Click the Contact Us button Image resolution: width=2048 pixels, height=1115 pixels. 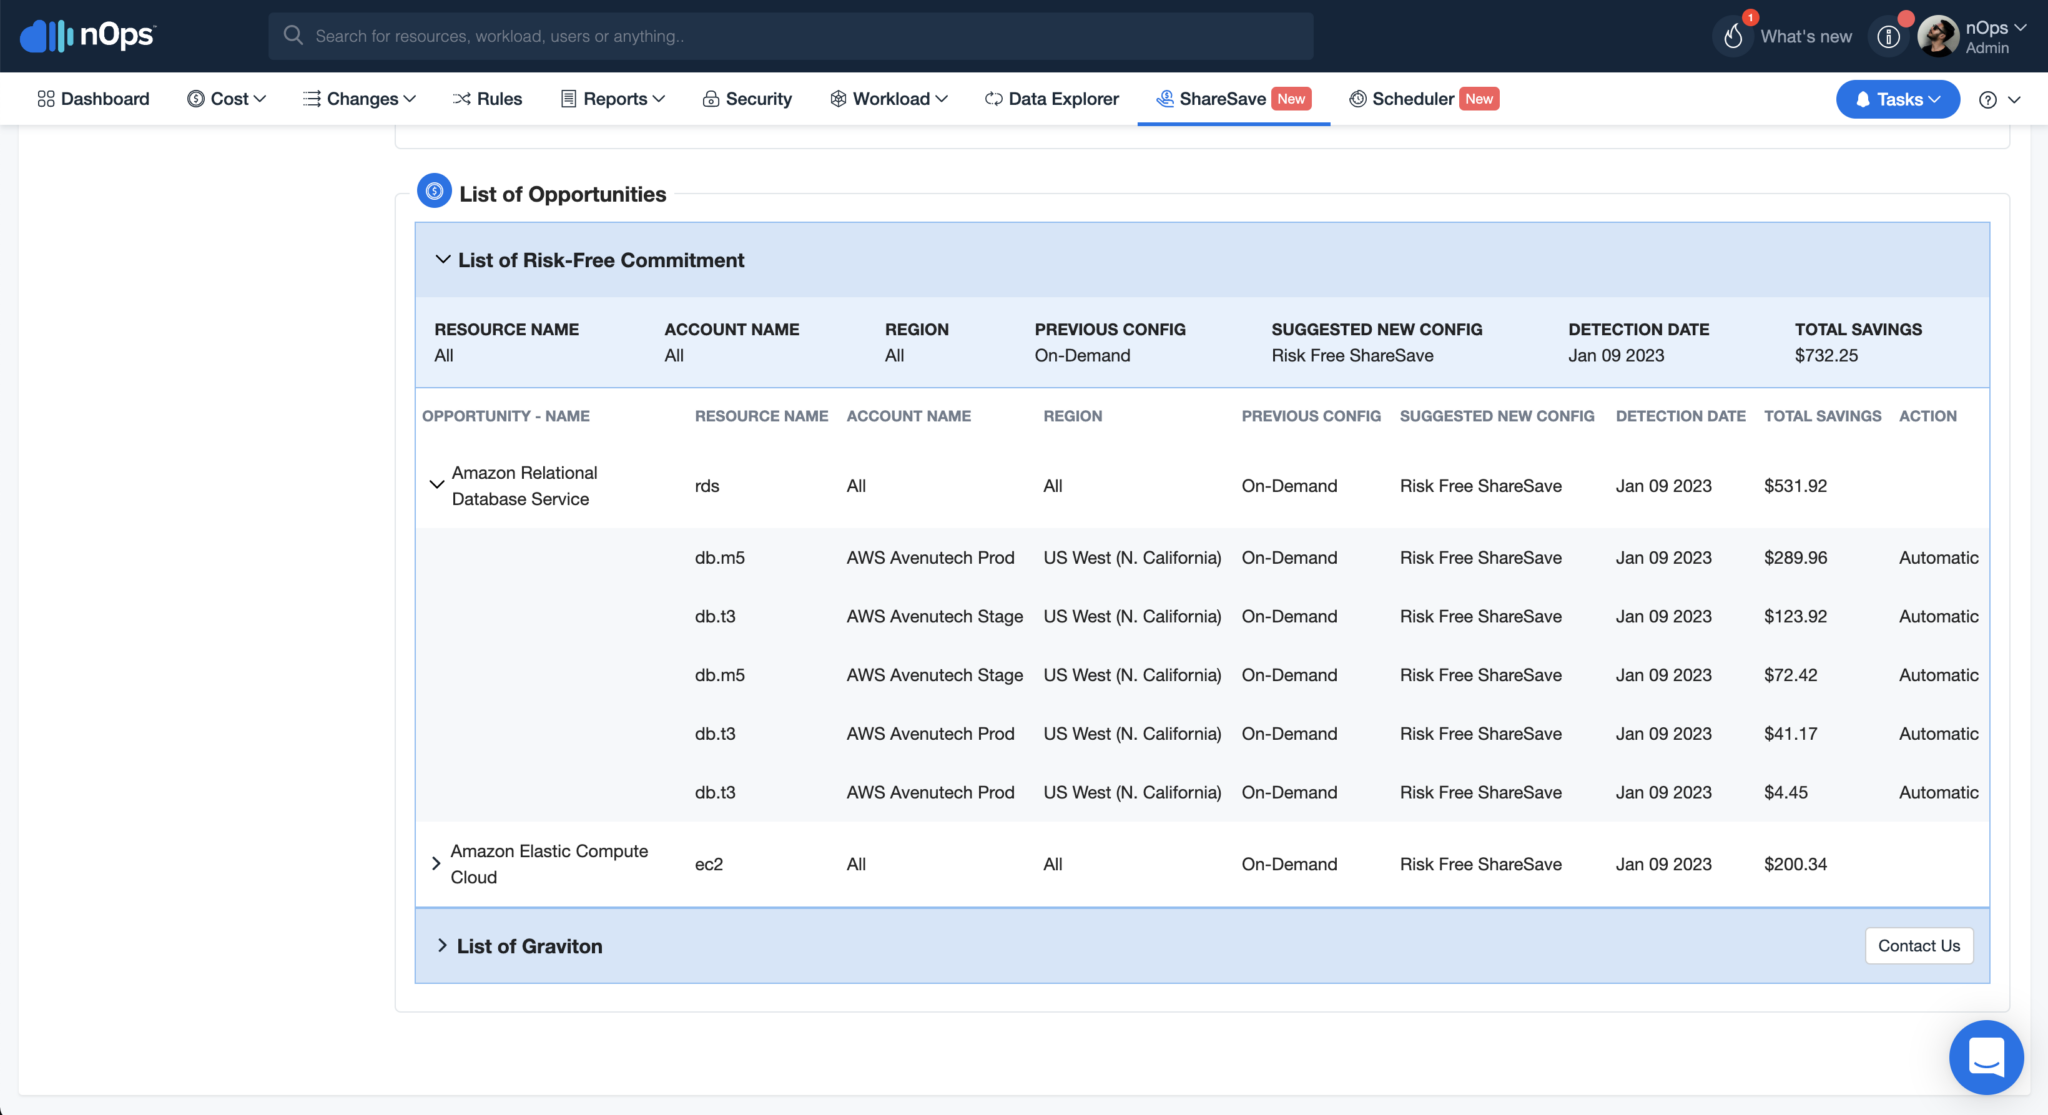pyautogui.click(x=1918, y=946)
